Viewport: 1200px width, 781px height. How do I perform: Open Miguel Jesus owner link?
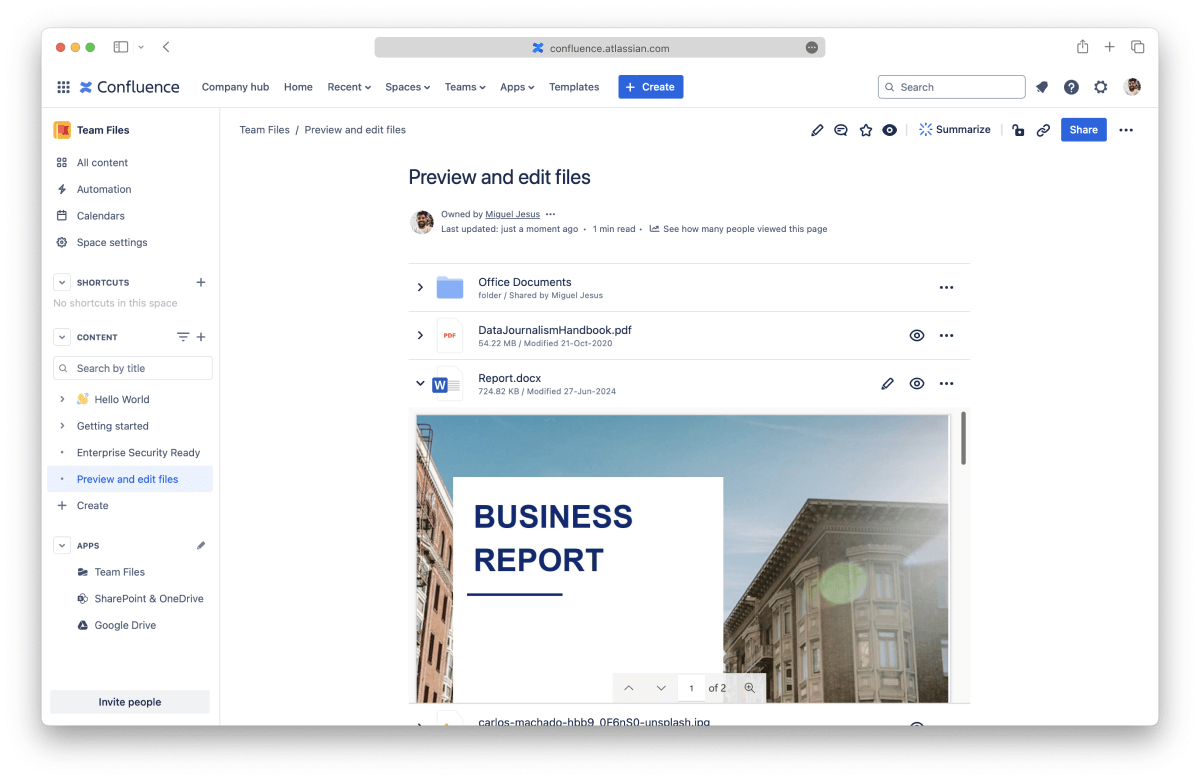(x=513, y=214)
